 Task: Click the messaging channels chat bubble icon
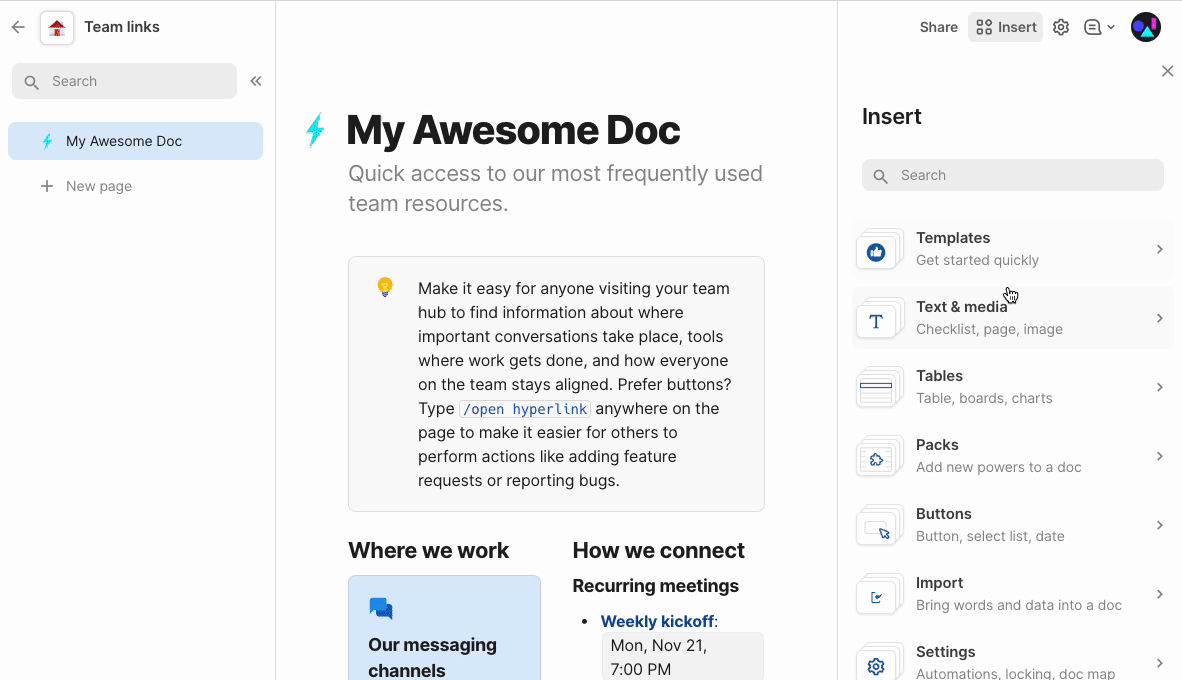pos(381,608)
